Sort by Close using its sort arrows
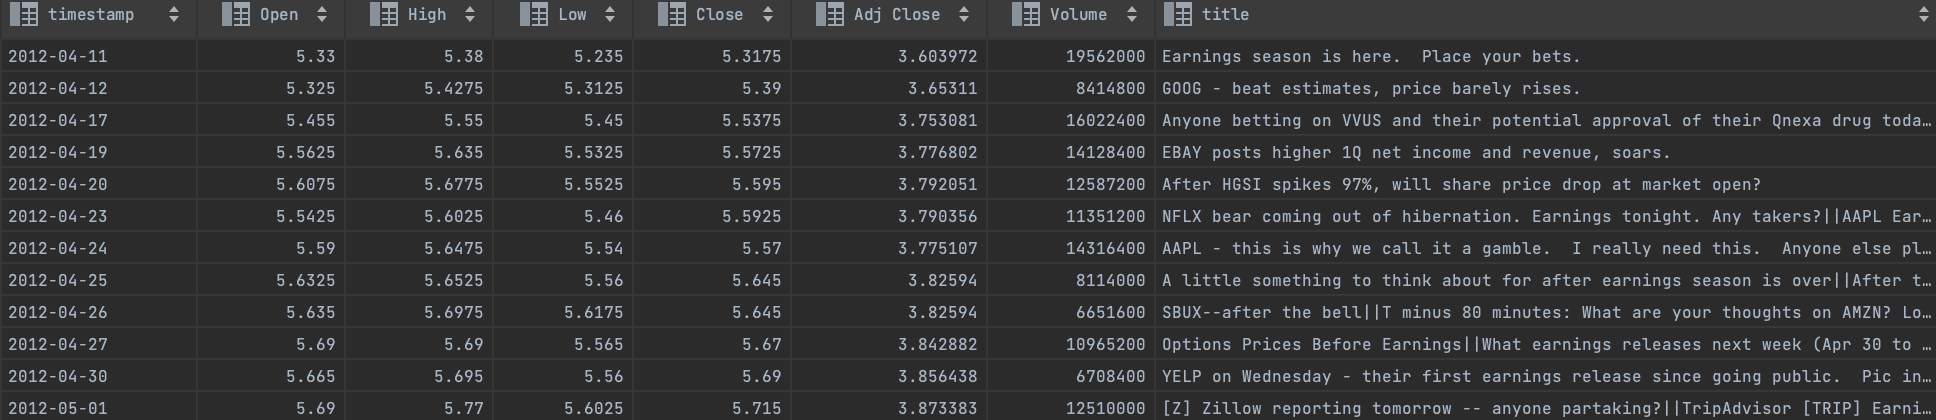The image size is (1936, 420). [768, 15]
